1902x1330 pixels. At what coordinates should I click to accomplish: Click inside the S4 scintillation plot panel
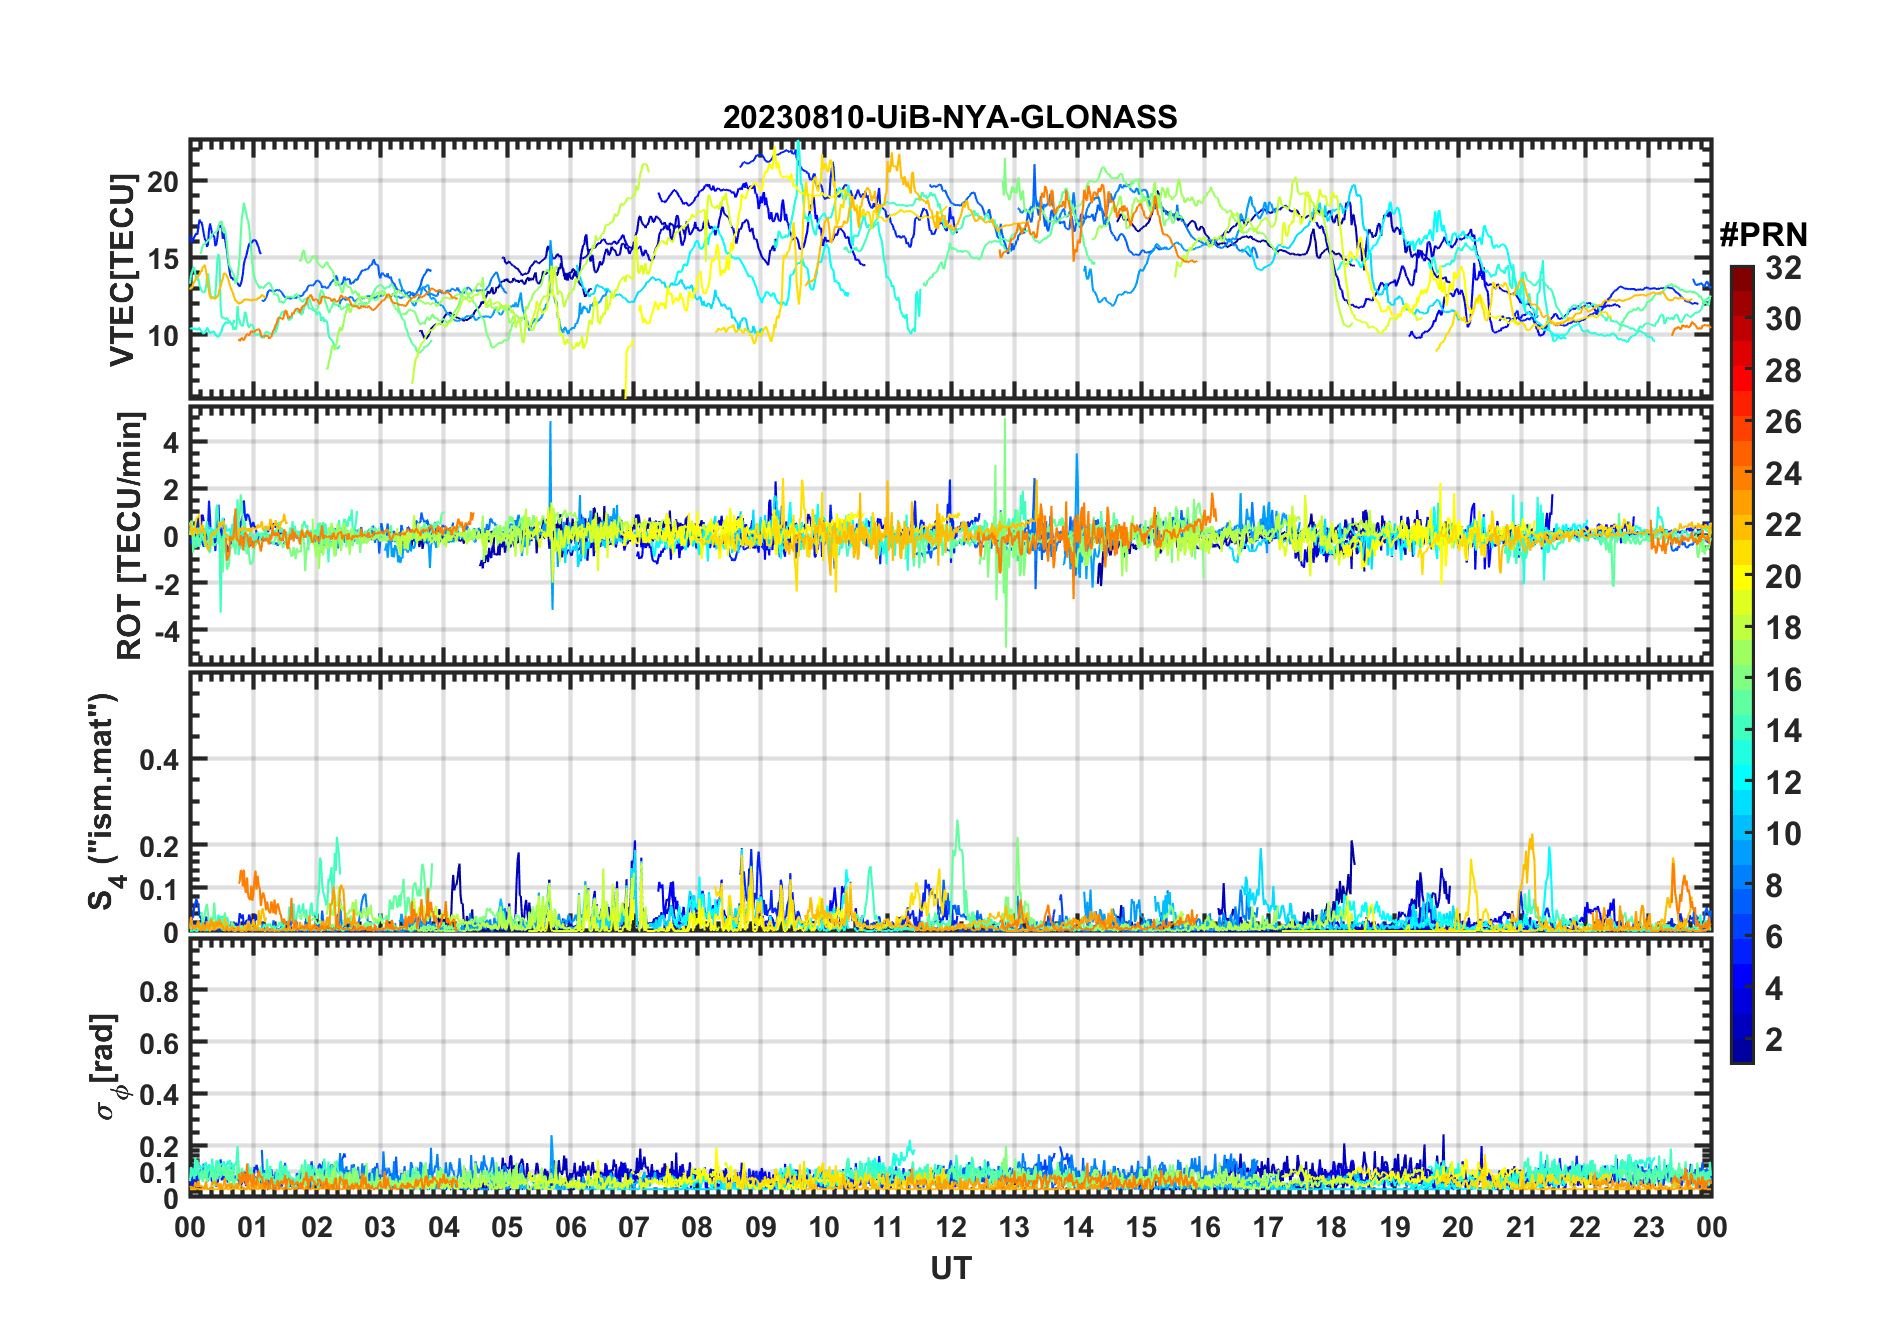pos(950,801)
